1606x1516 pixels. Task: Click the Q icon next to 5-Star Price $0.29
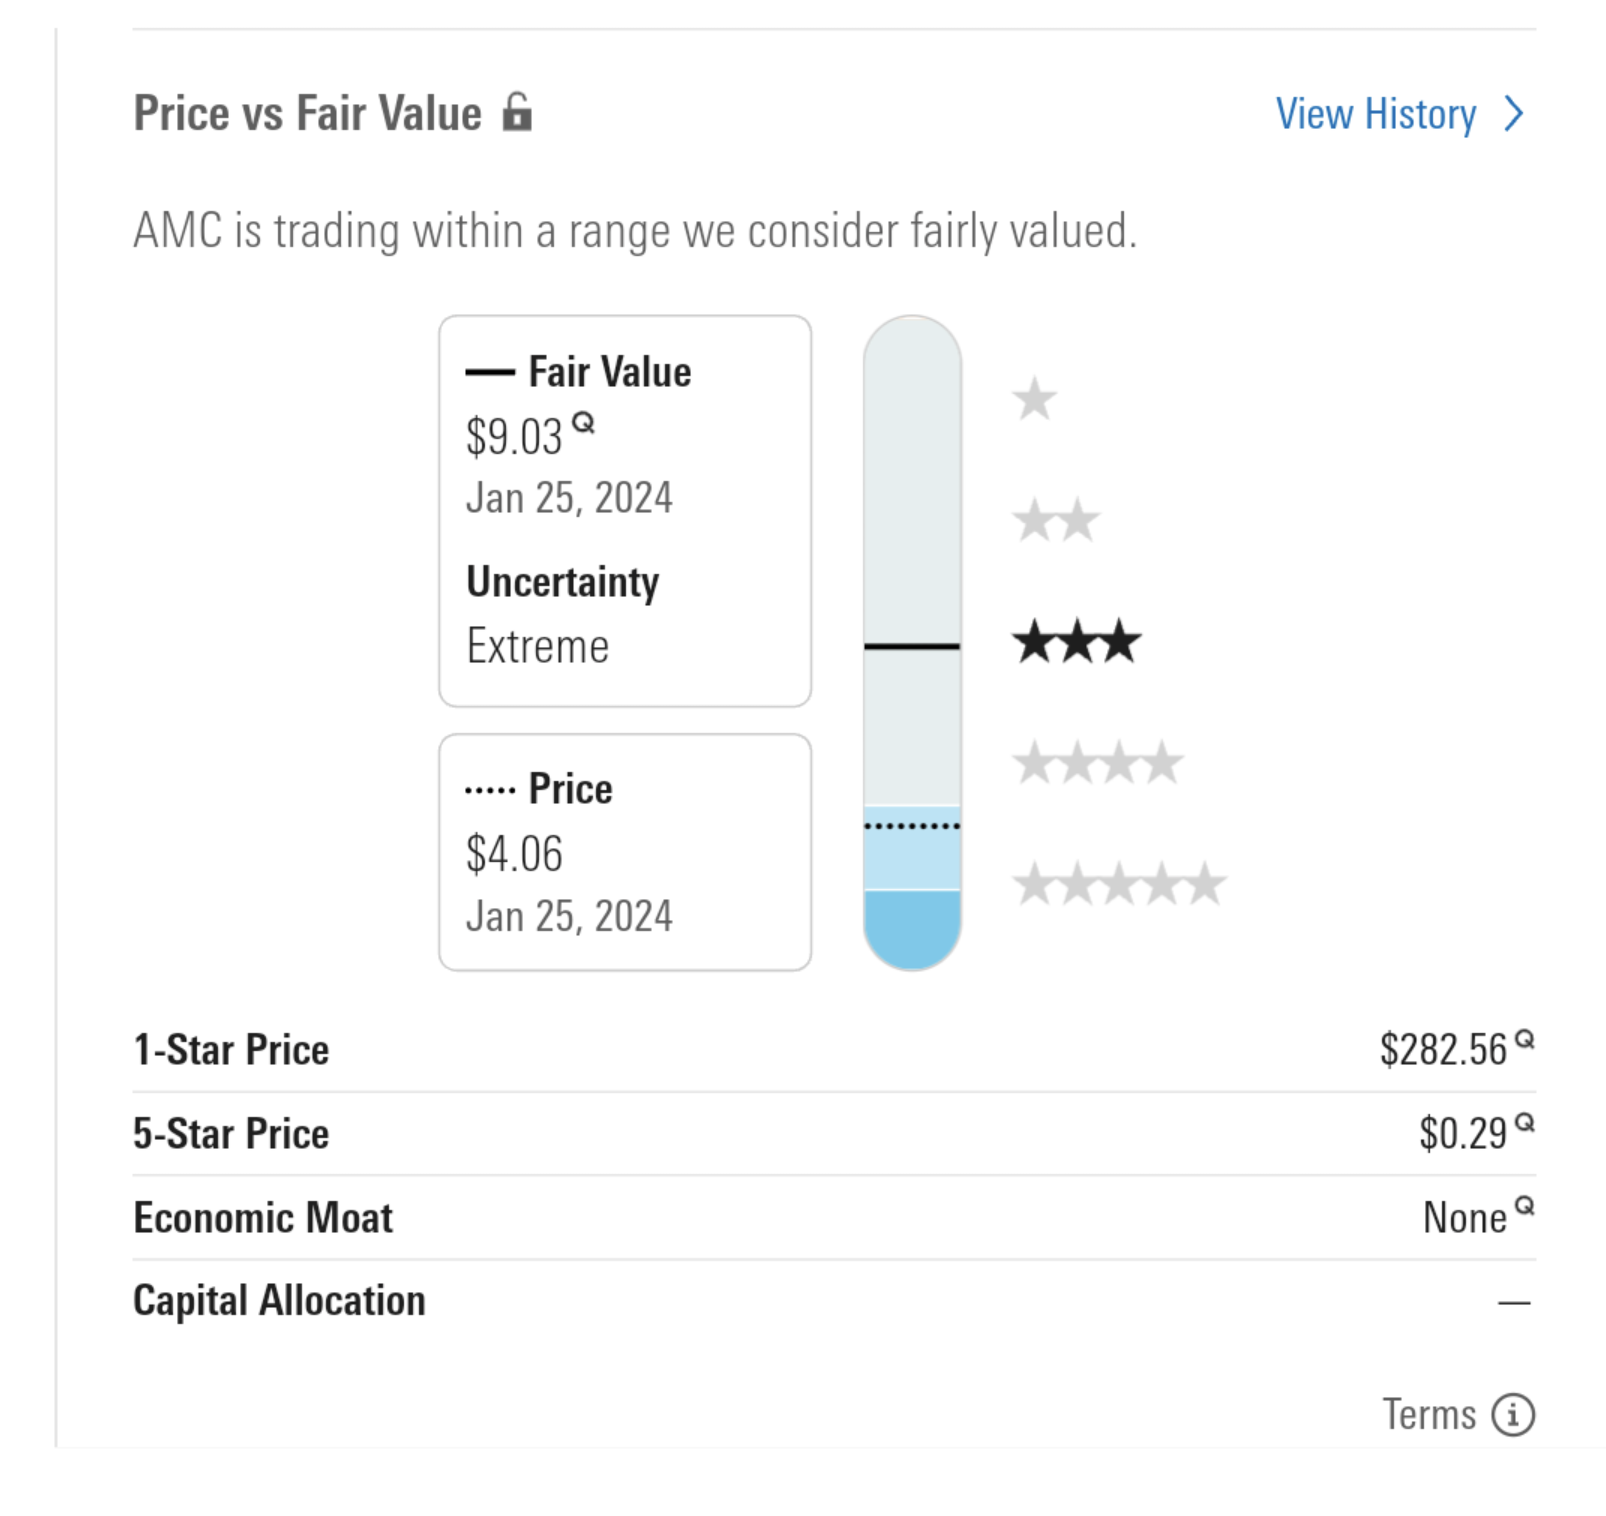click(x=1524, y=1121)
